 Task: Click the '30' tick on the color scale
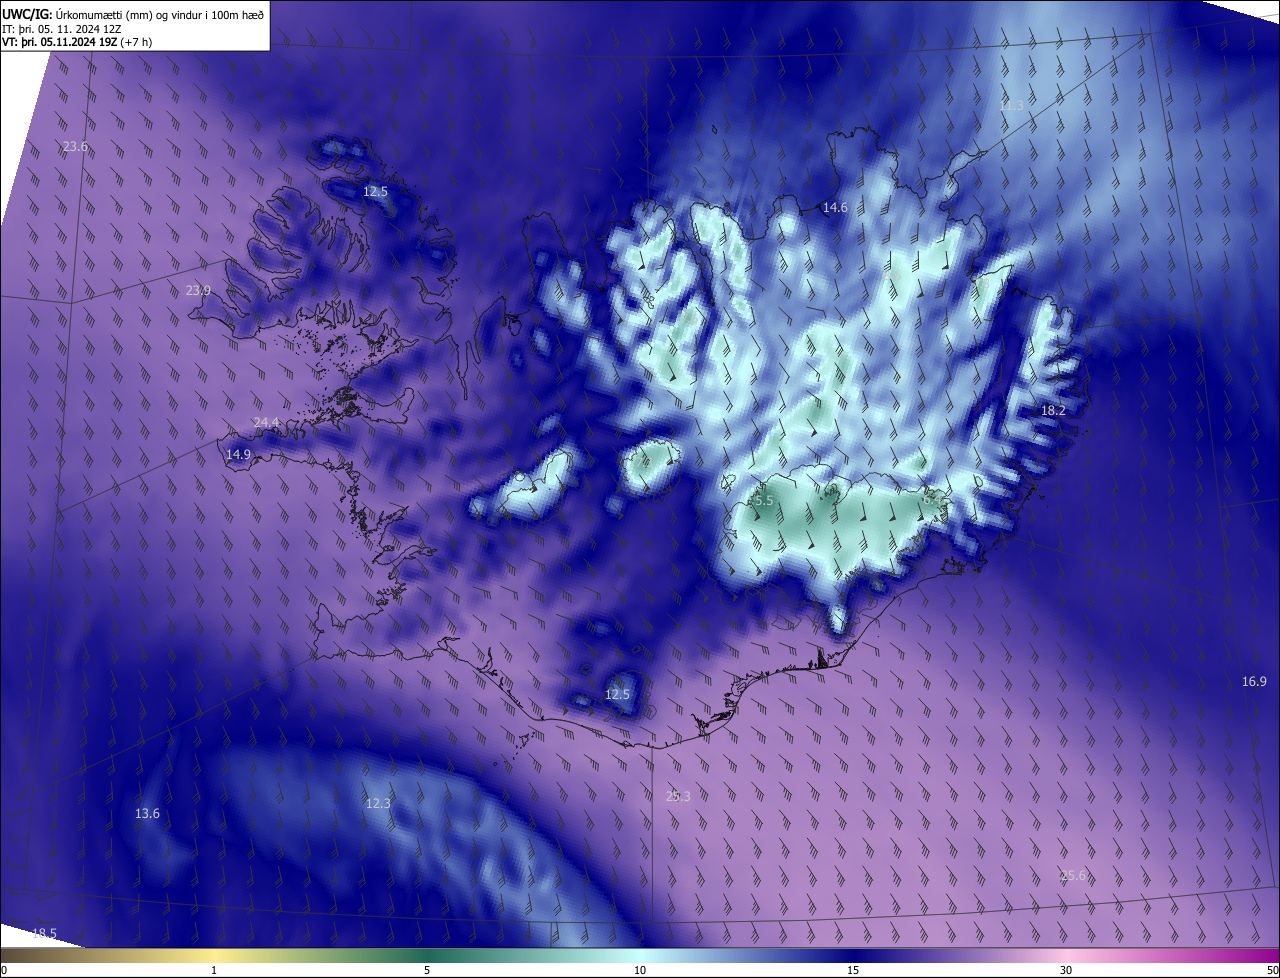point(1066,971)
